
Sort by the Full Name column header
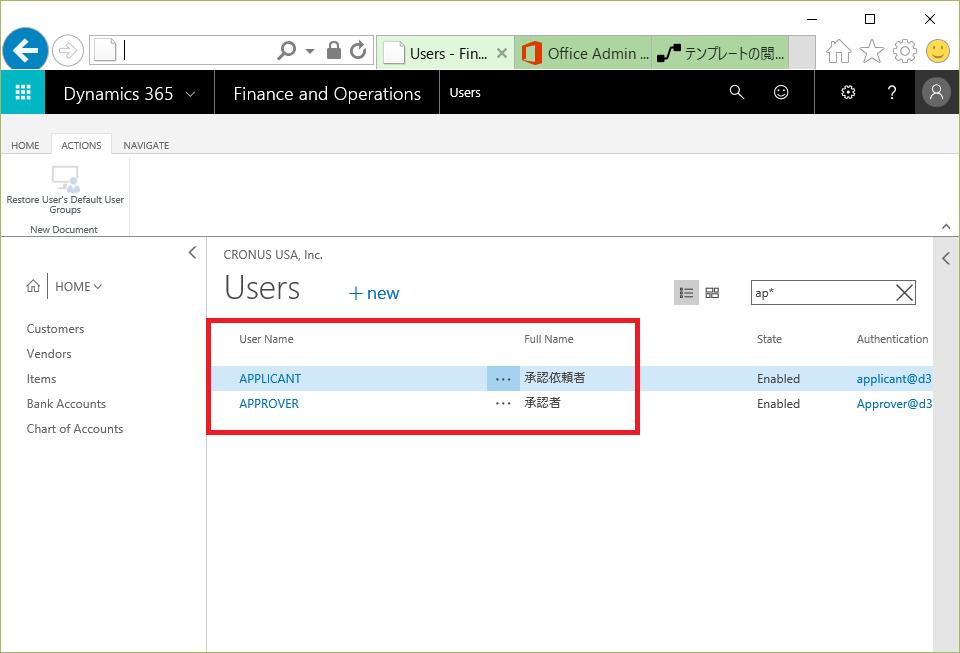tap(549, 339)
